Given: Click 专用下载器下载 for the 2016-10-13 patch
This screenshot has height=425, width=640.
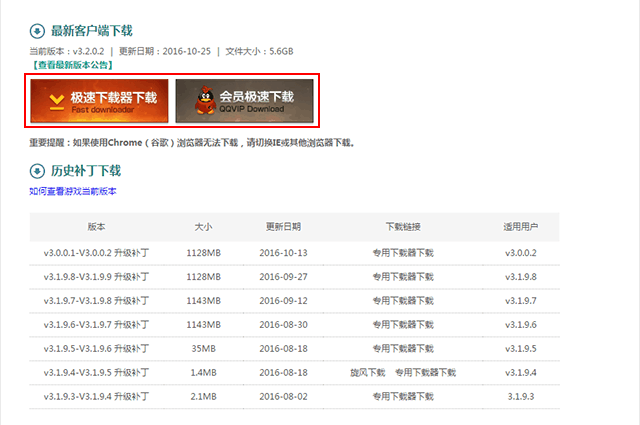Looking at the screenshot, I should tap(403, 253).
